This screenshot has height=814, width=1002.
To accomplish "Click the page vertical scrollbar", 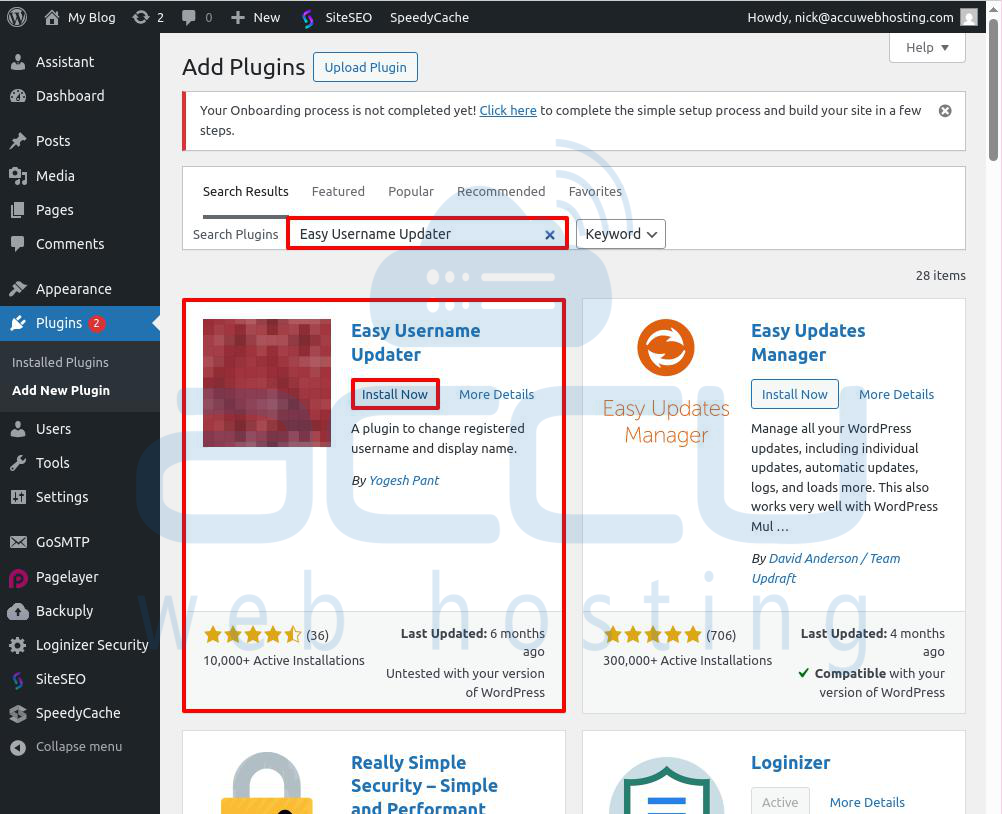I will point(993,89).
